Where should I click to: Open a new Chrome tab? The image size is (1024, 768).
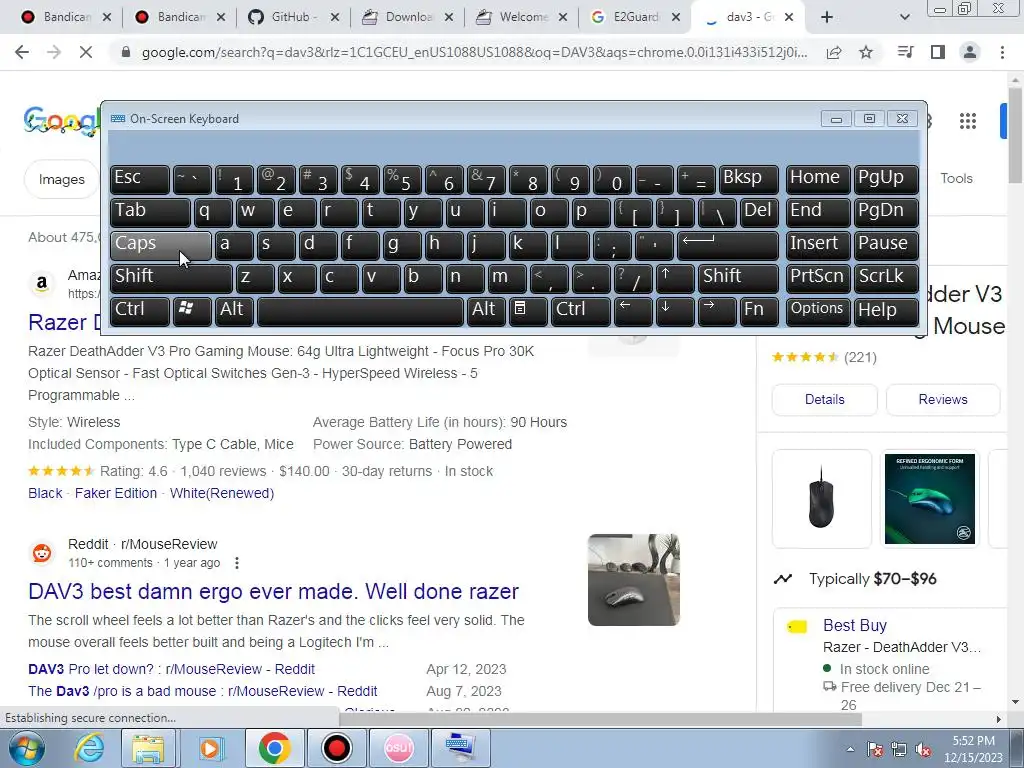(x=827, y=17)
